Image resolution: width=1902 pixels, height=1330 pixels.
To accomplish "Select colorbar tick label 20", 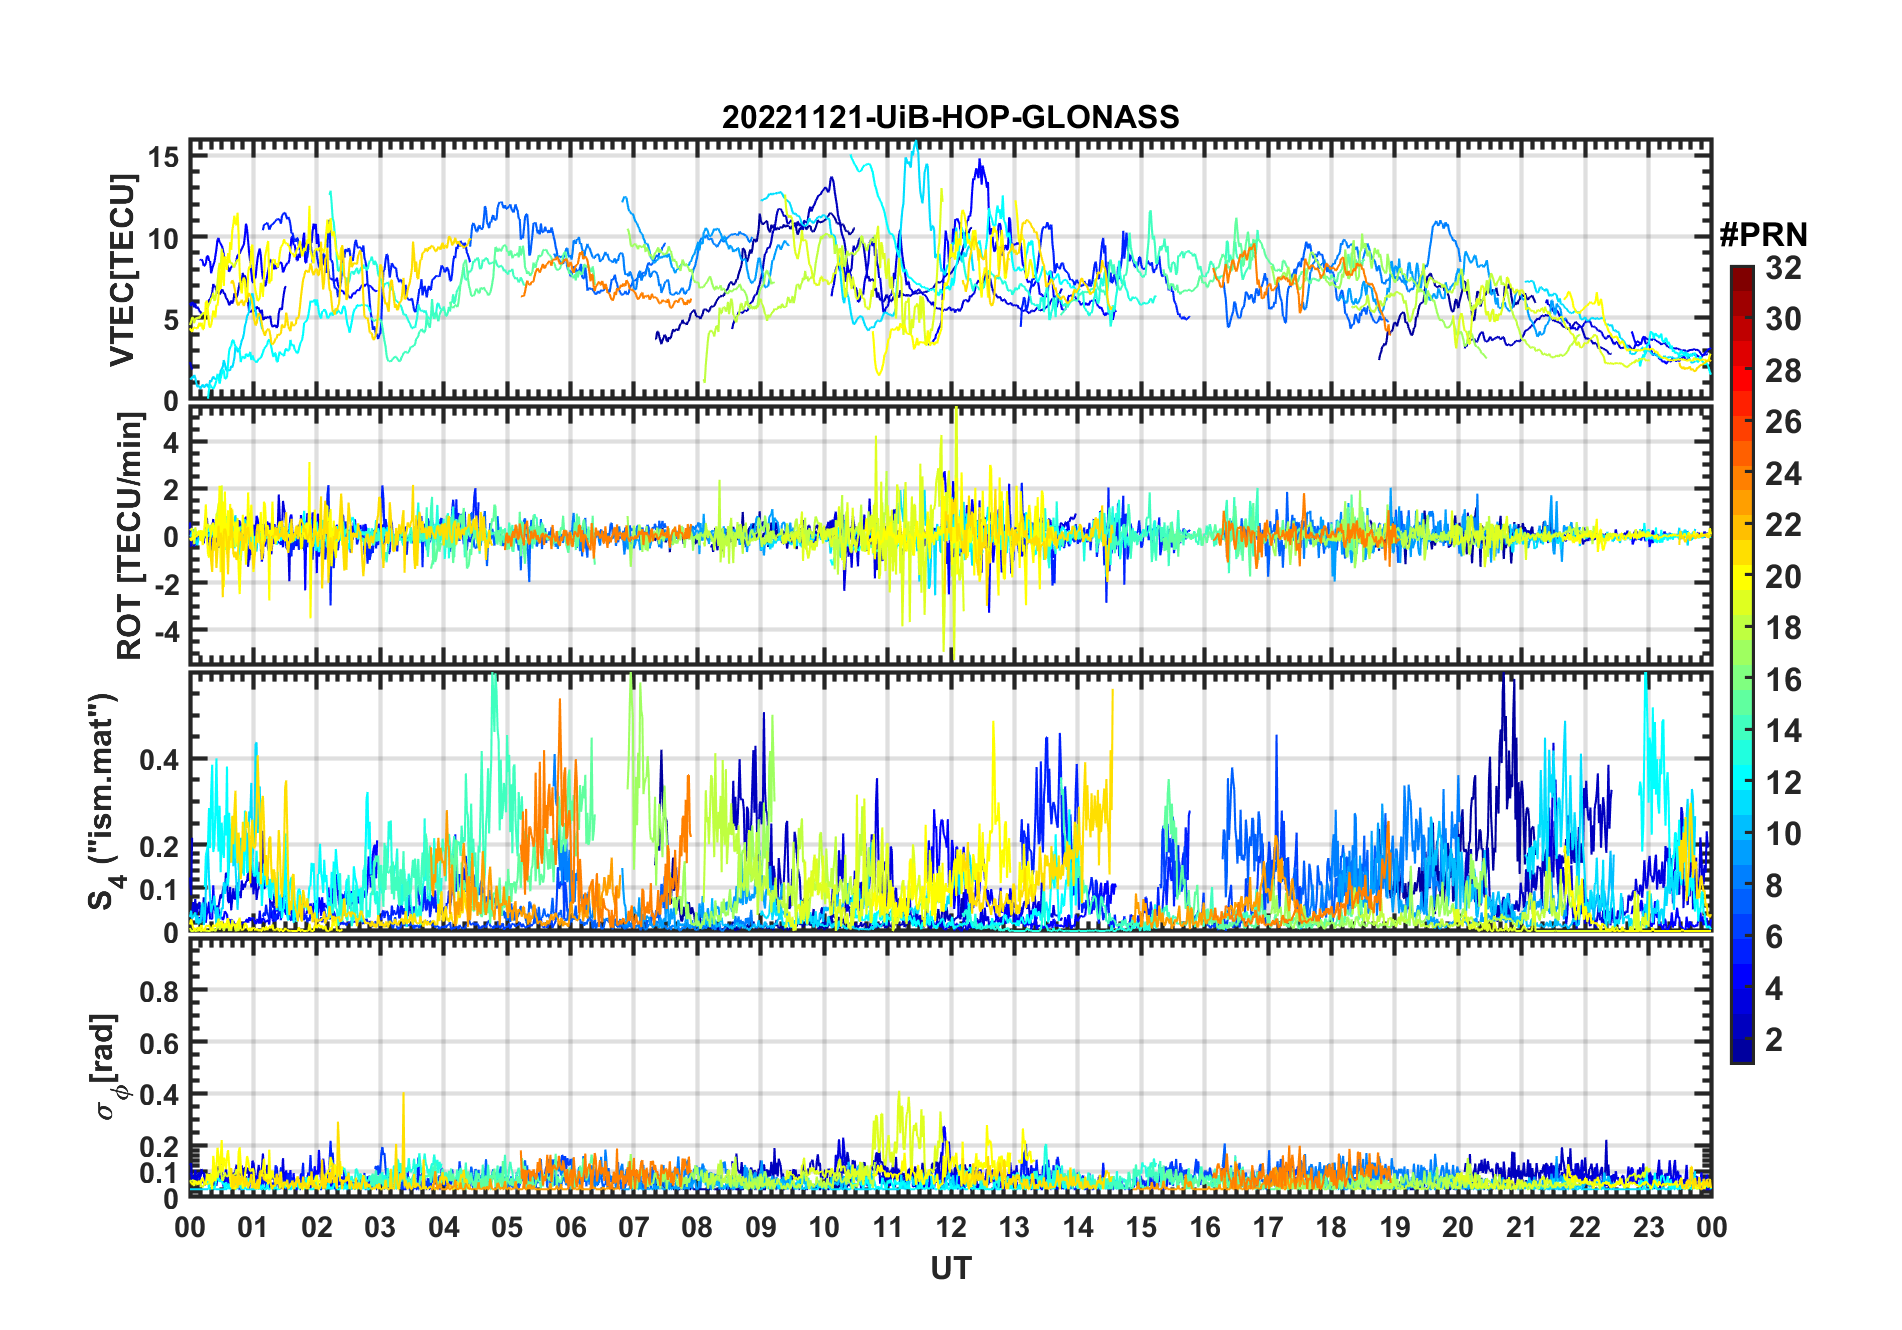I will click(x=1783, y=577).
